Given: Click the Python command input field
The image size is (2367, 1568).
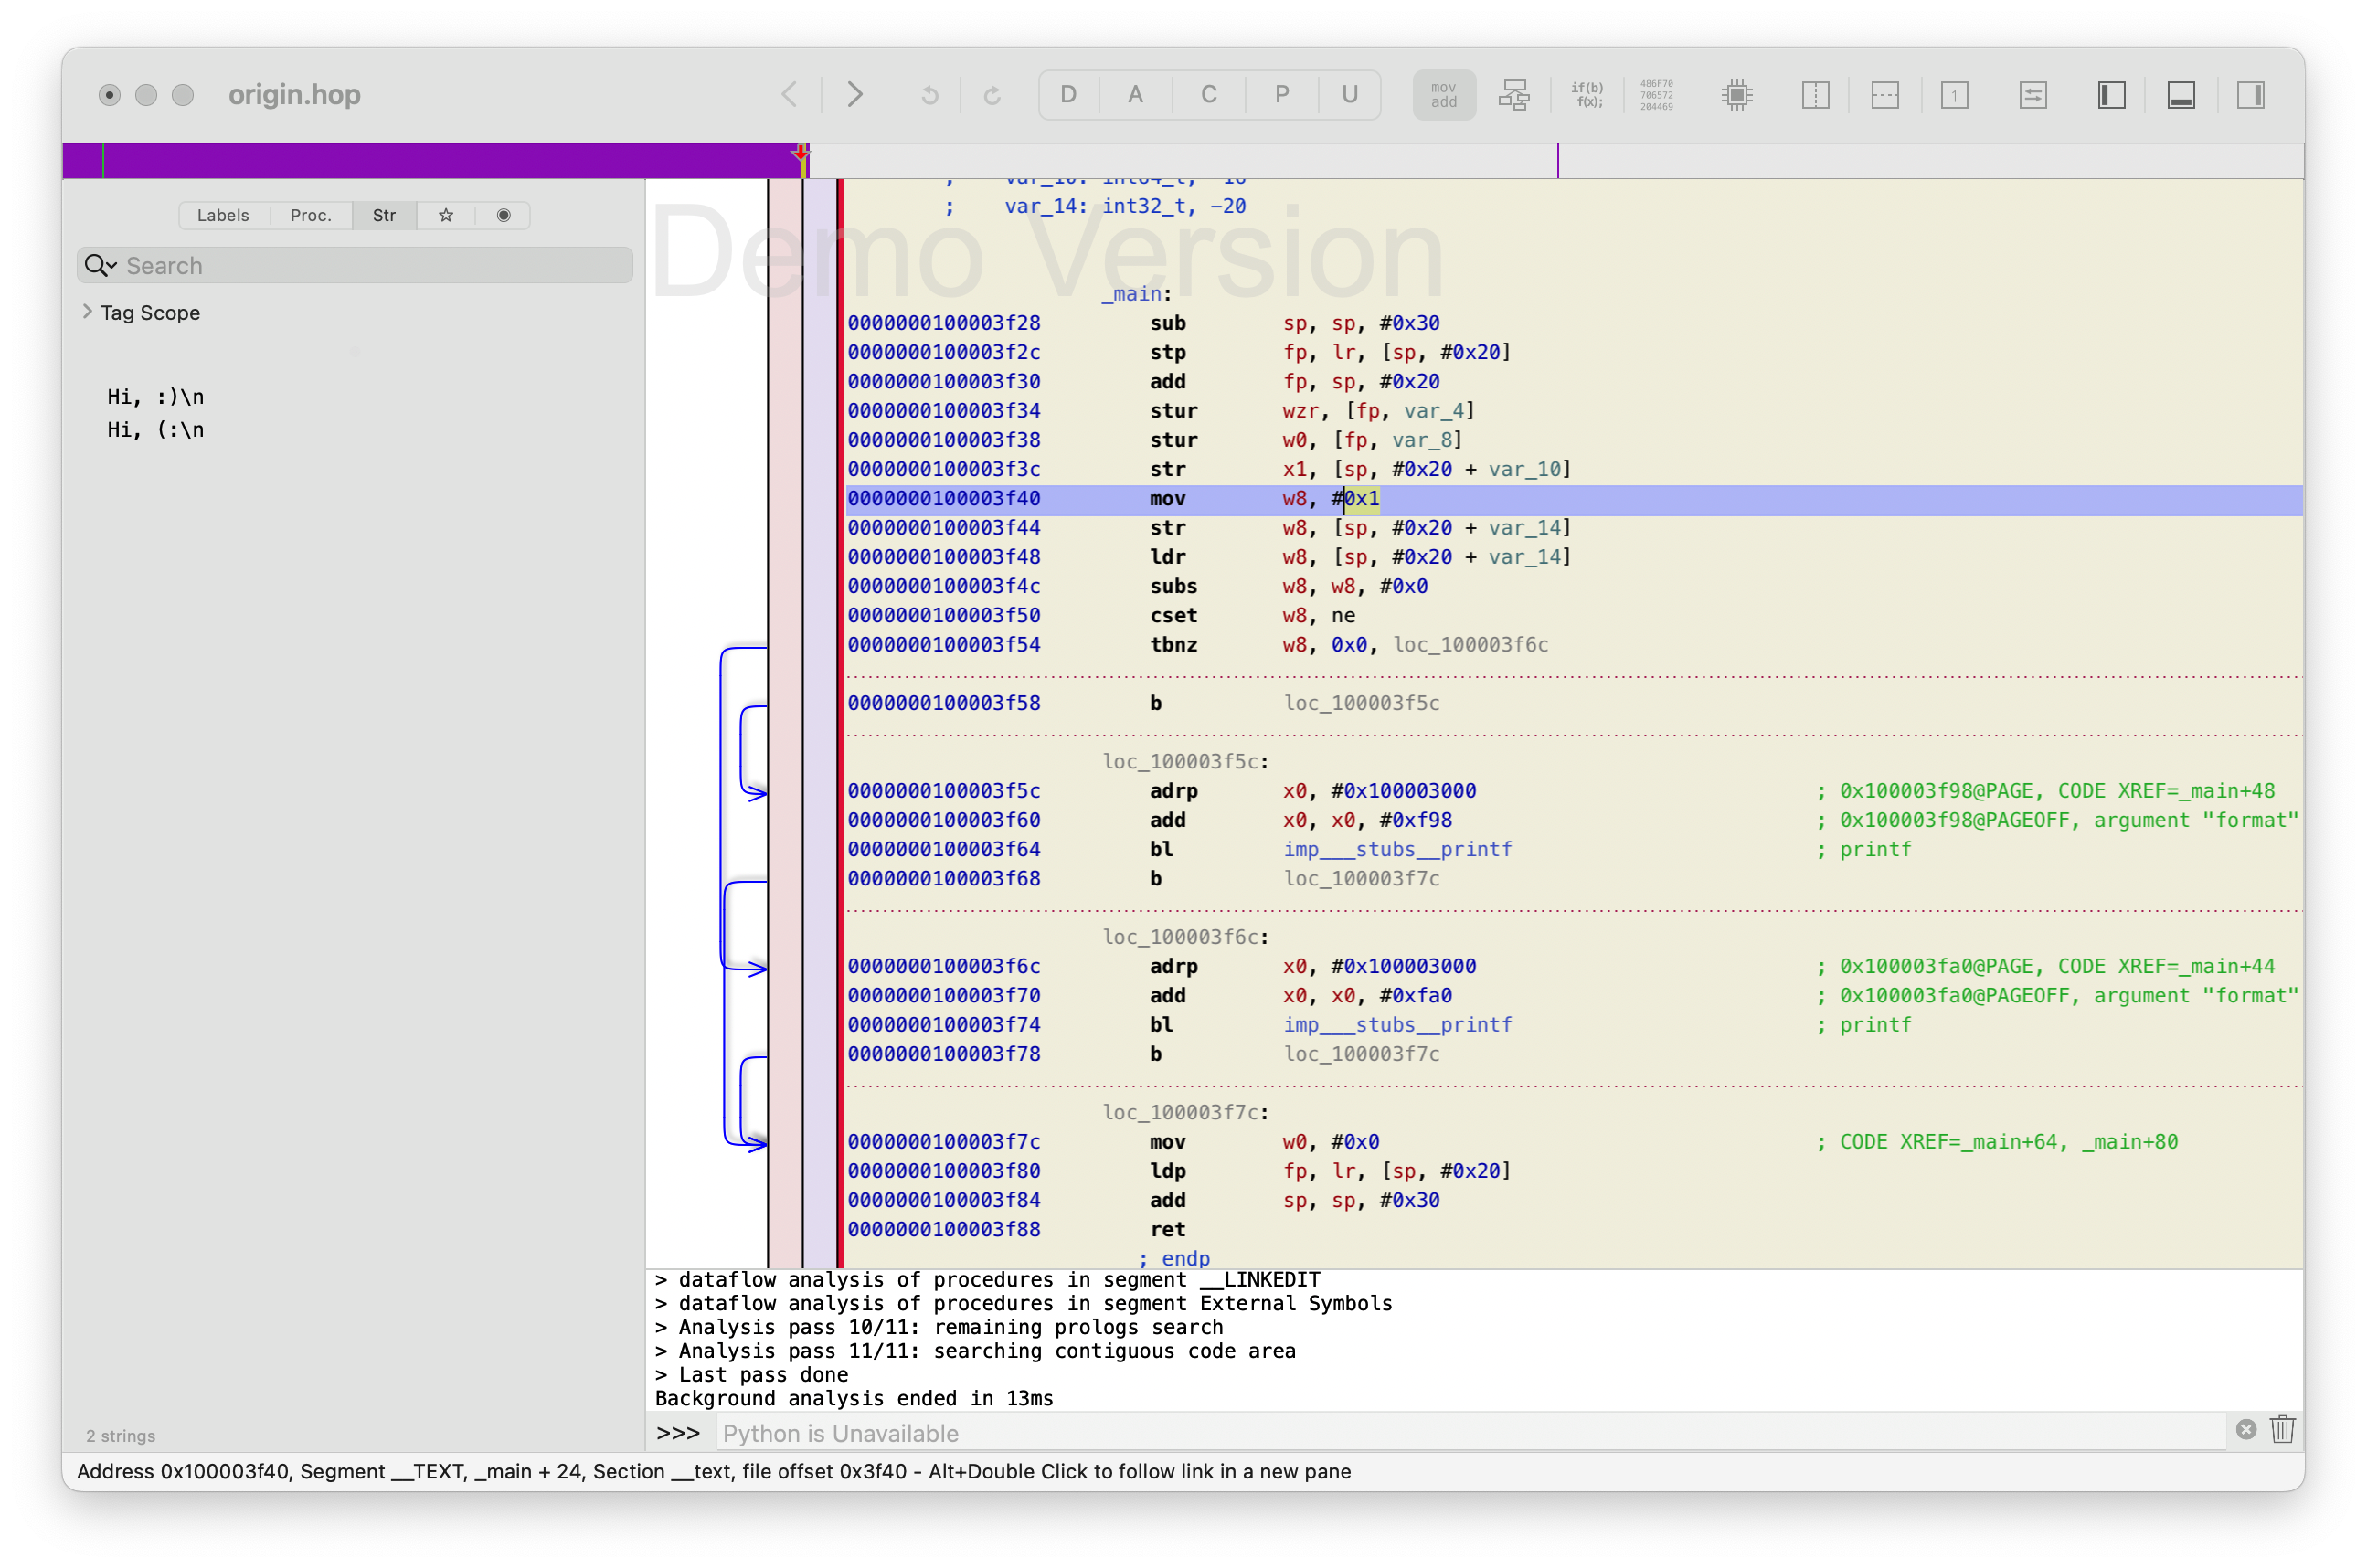Looking at the screenshot, I should coord(1470,1433).
